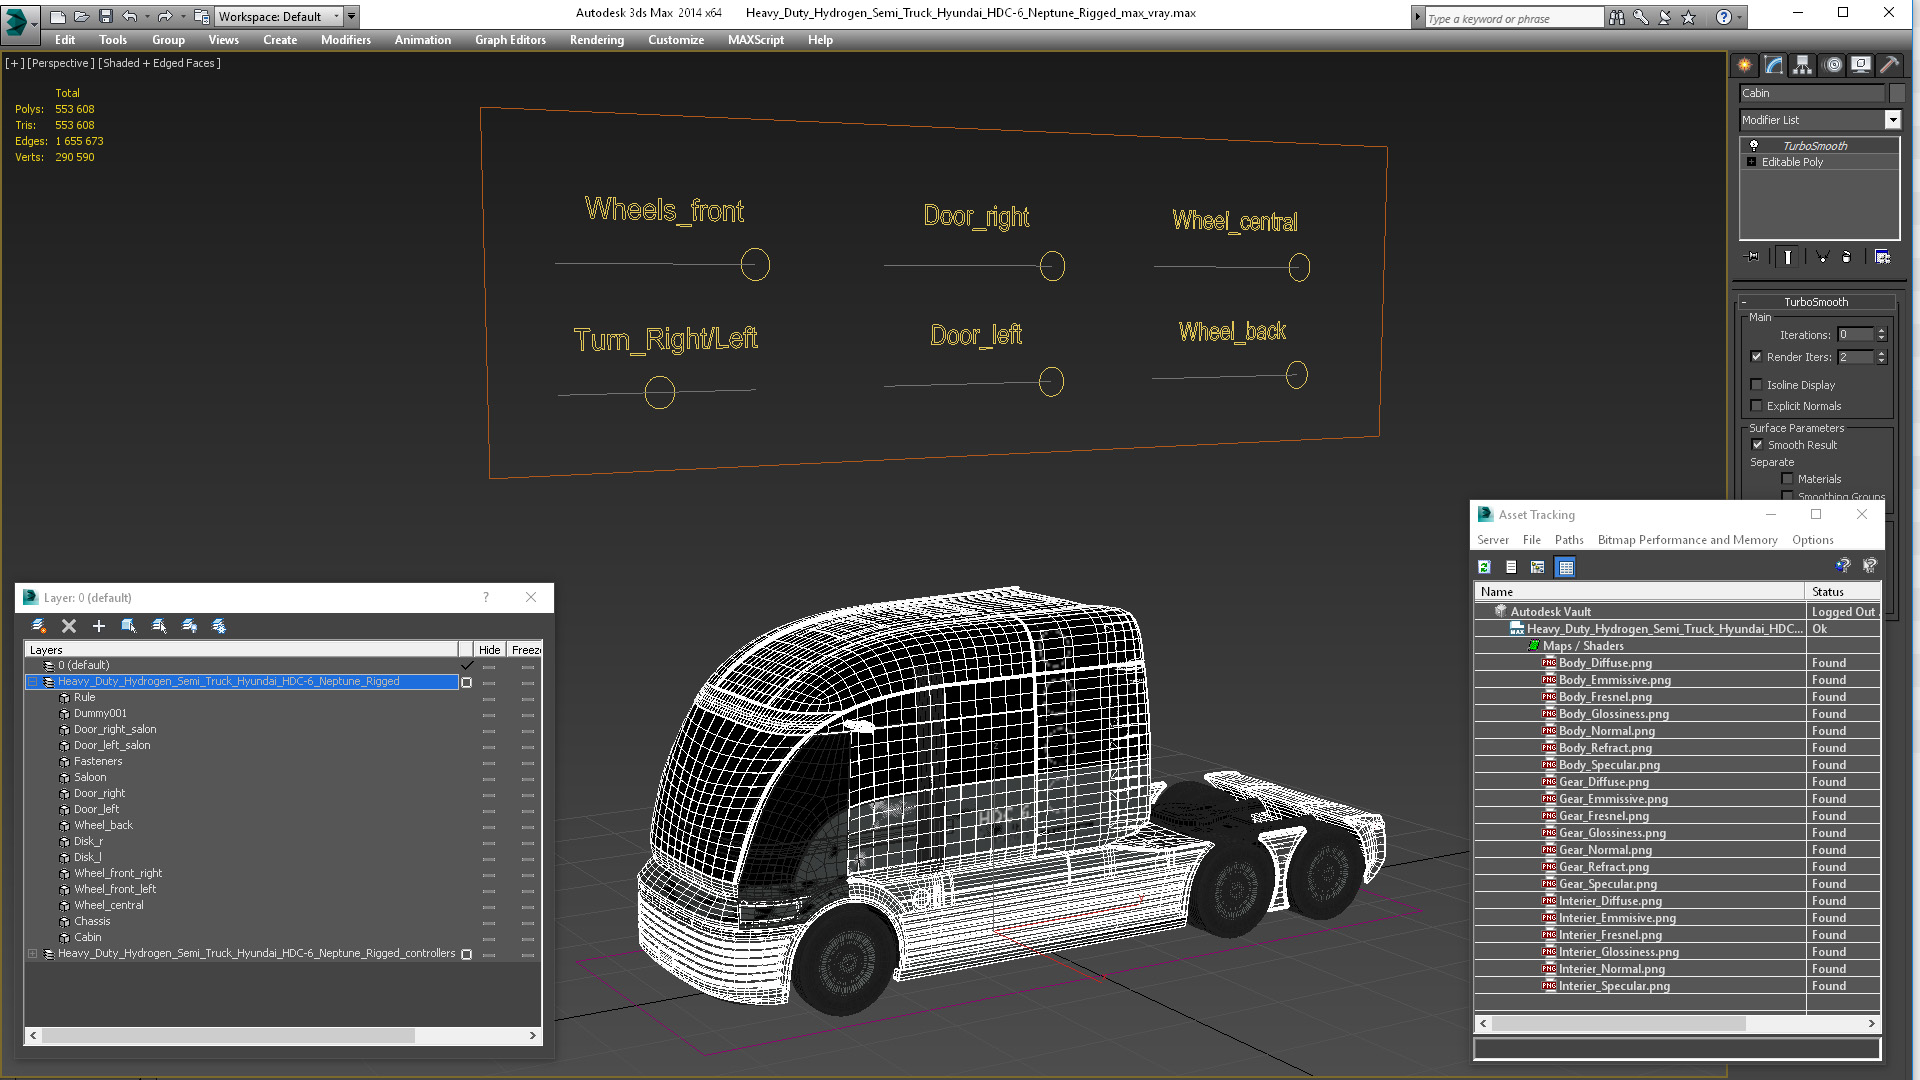This screenshot has height=1080, width=1920.
Task: Click the Shaded + Edged Faces viewport label
Action: tap(159, 63)
